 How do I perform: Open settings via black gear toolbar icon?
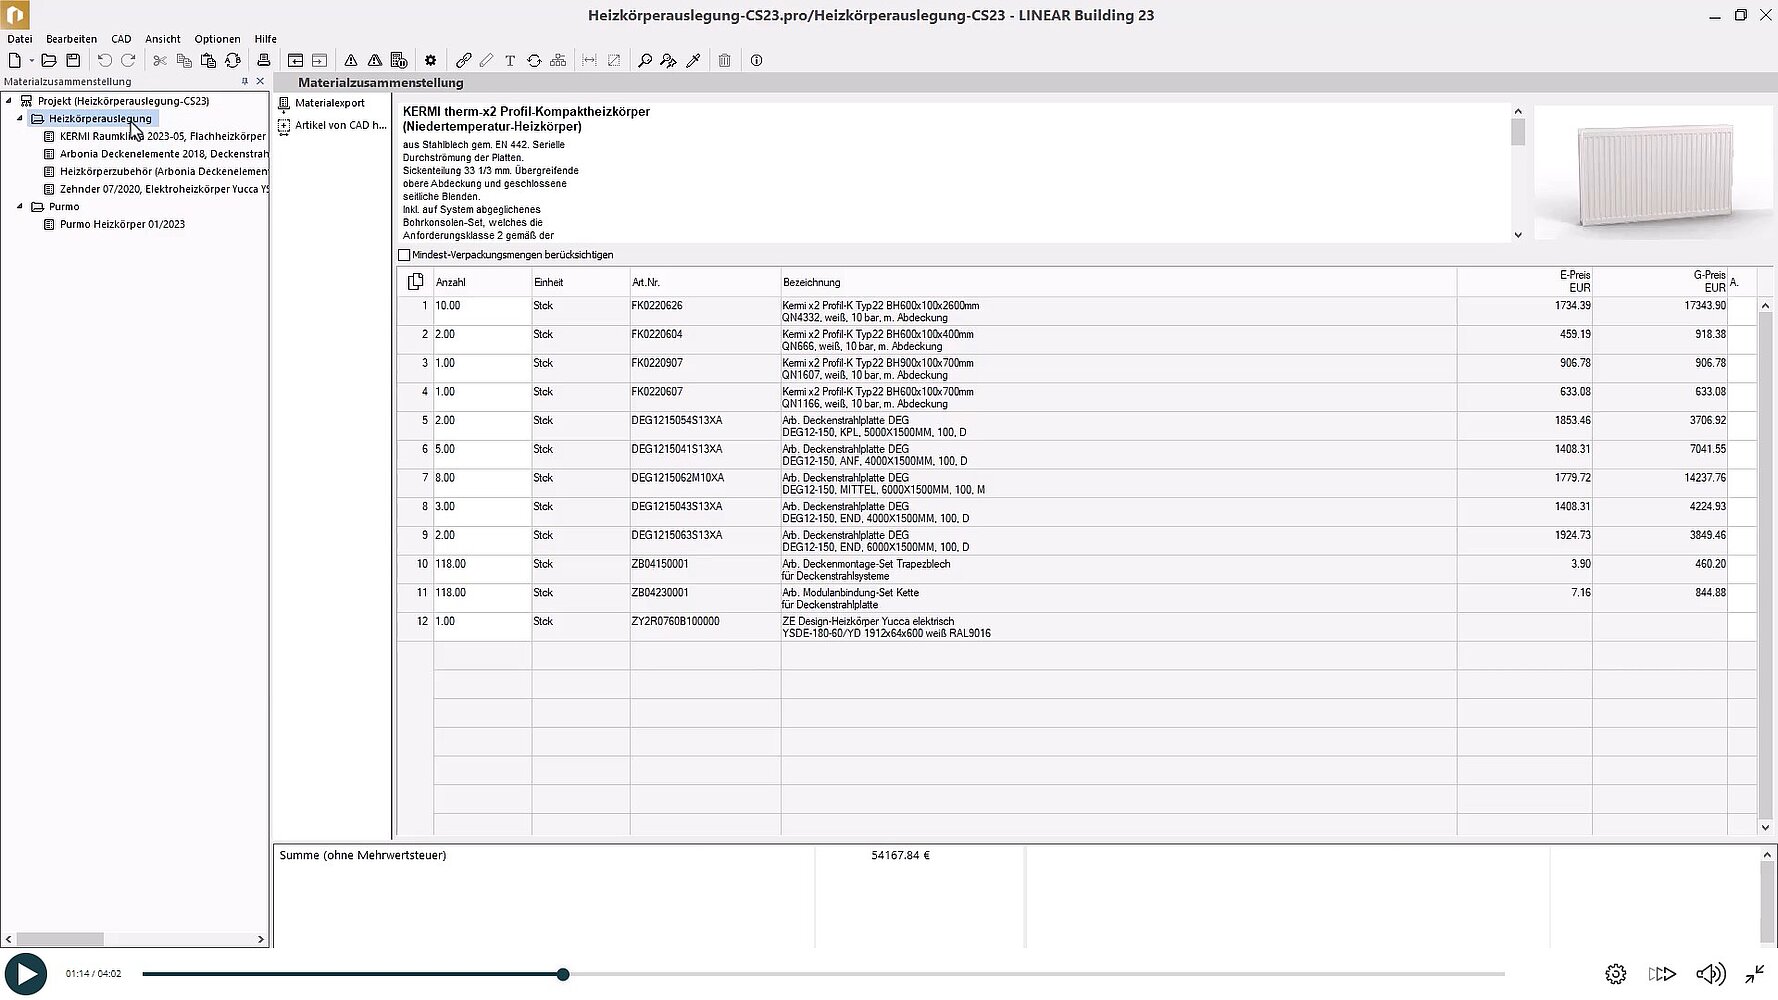tap(431, 61)
